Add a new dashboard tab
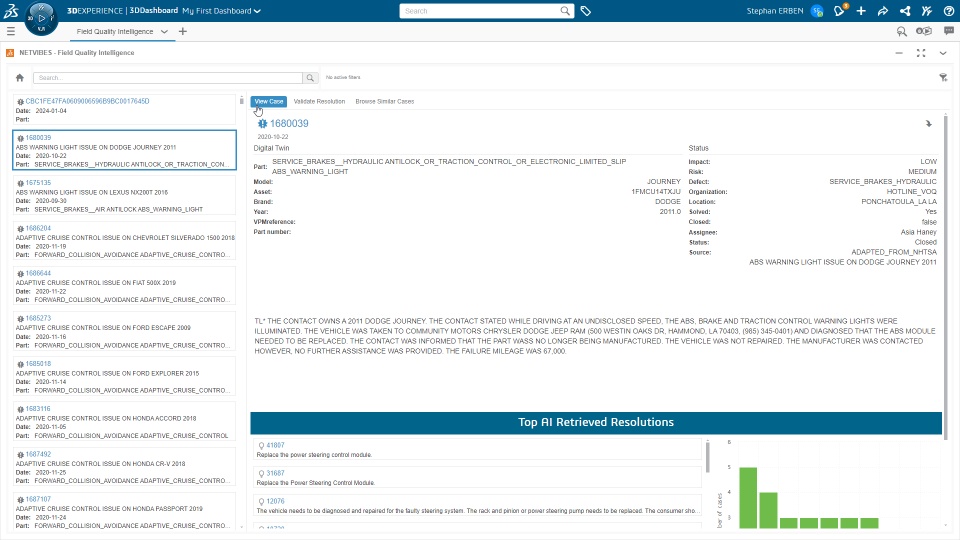 pyautogui.click(x=182, y=31)
